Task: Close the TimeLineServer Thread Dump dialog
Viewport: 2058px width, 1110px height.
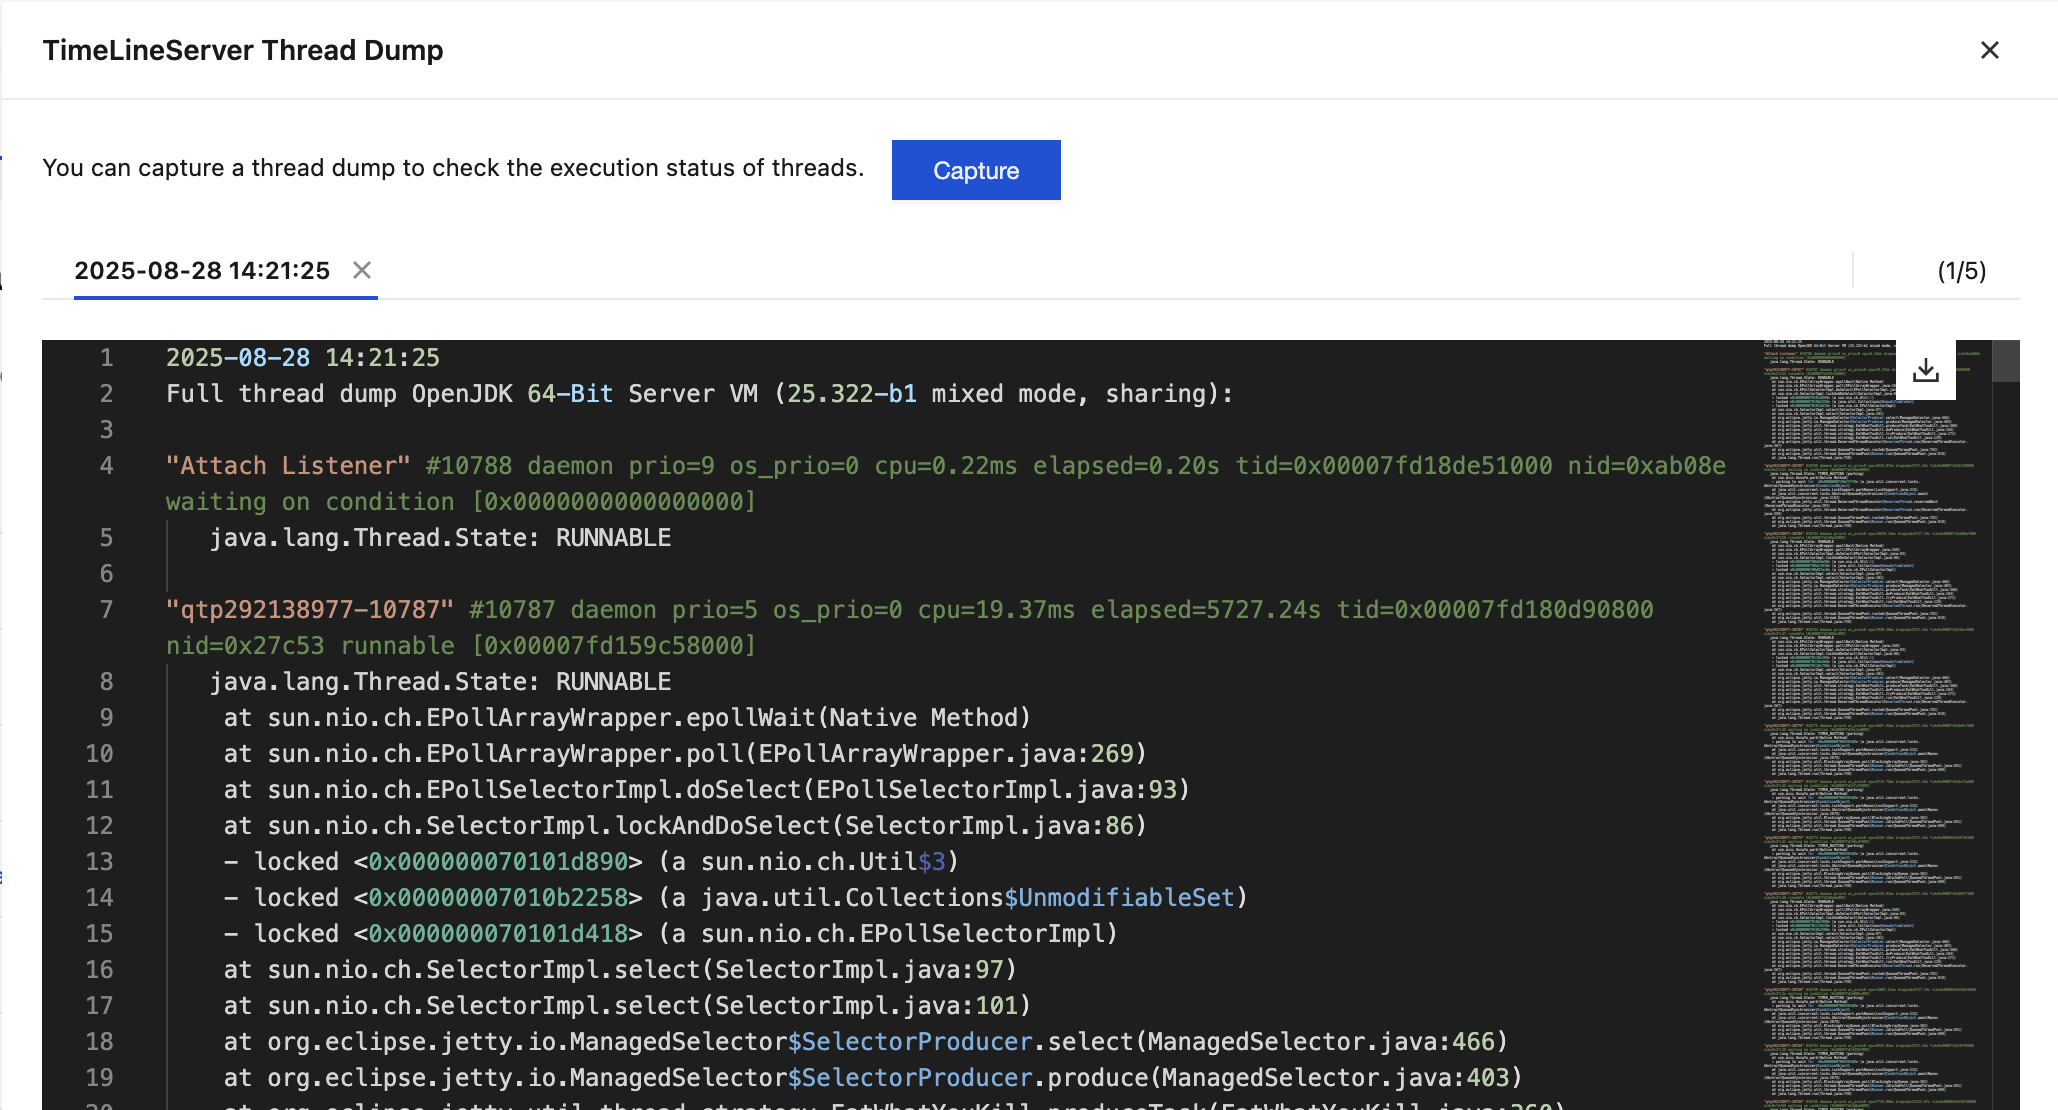Action: (x=1989, y=50)
